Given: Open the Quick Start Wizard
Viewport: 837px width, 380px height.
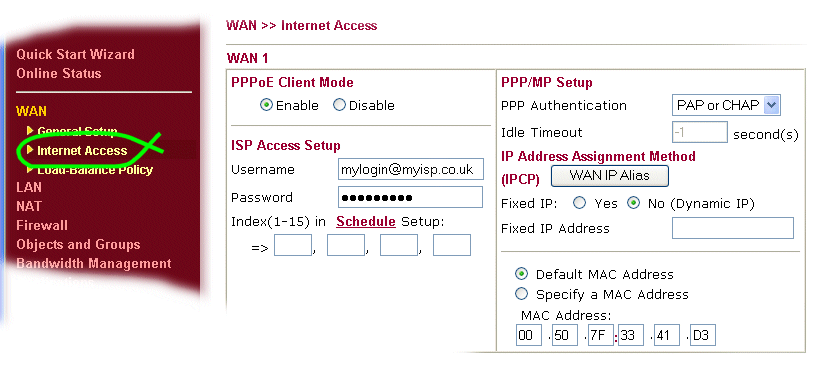Looking at the screenshot, I should point(75,54).
